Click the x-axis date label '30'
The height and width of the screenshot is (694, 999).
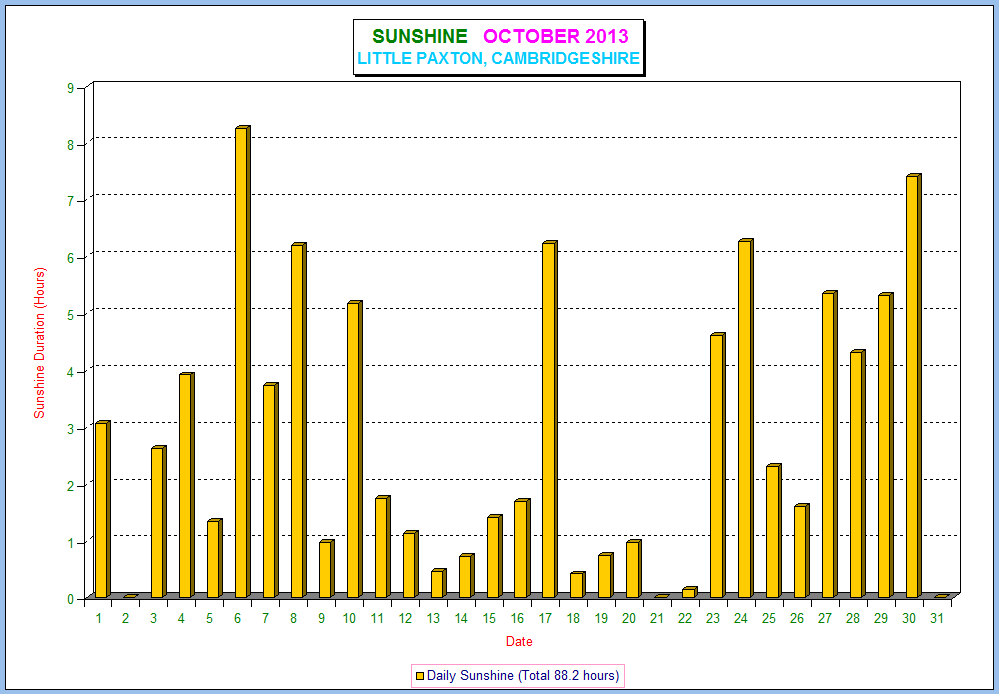[x=909, y=618]
